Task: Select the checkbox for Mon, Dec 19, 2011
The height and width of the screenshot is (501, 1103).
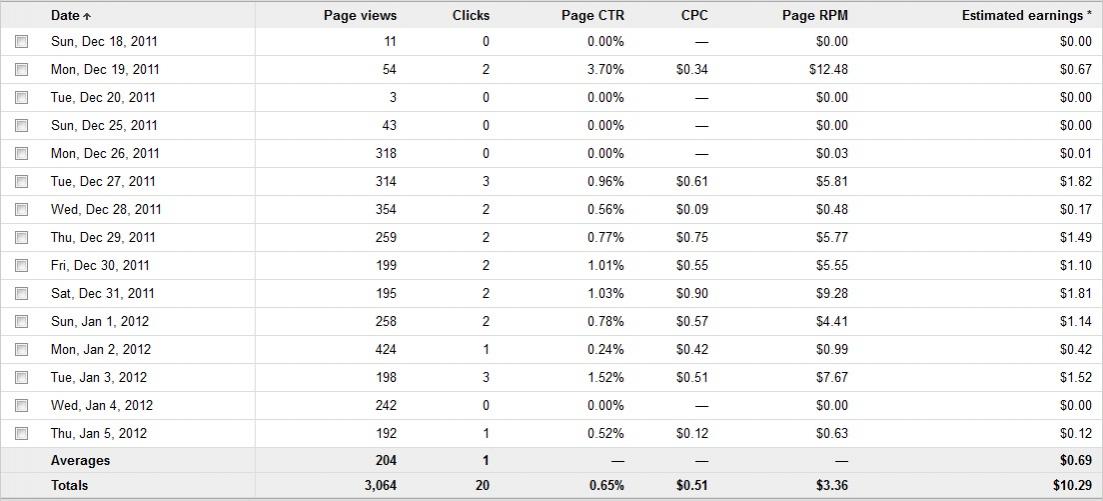Action: coord(22,70)
